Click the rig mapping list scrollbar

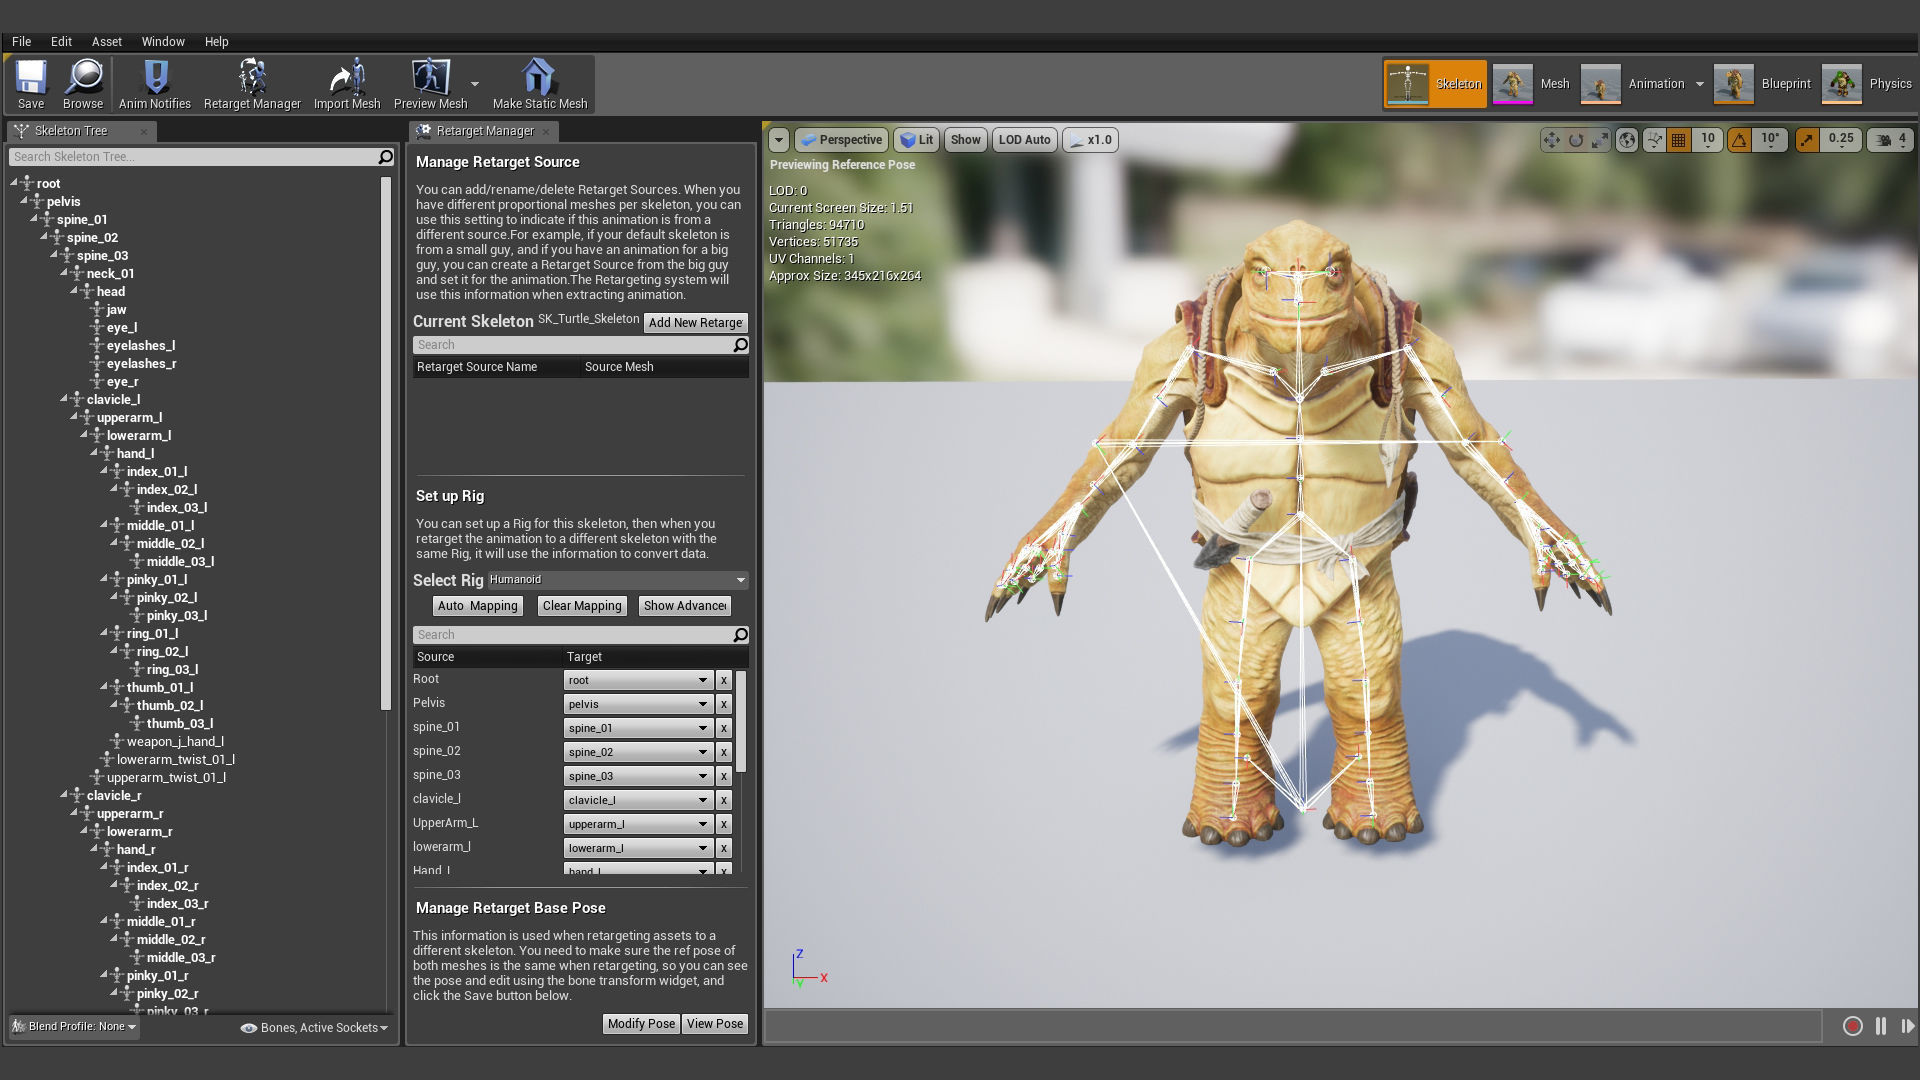741,720
